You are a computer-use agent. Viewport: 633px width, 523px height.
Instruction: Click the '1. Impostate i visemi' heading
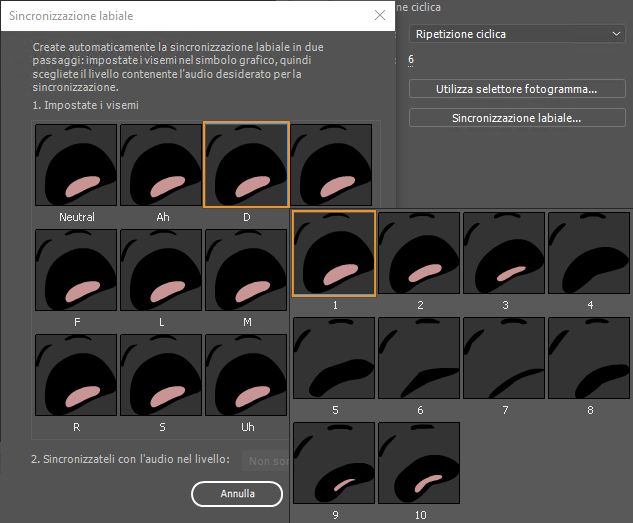pyautogui.click(x=86, y=105)
